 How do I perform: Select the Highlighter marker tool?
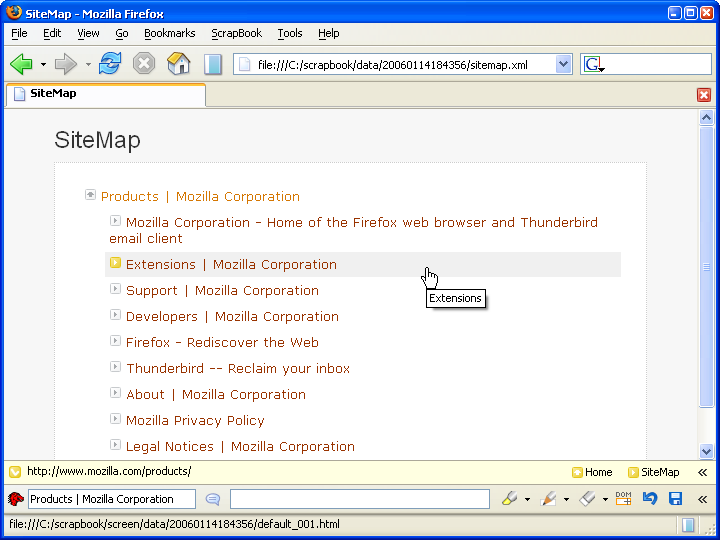509,499
